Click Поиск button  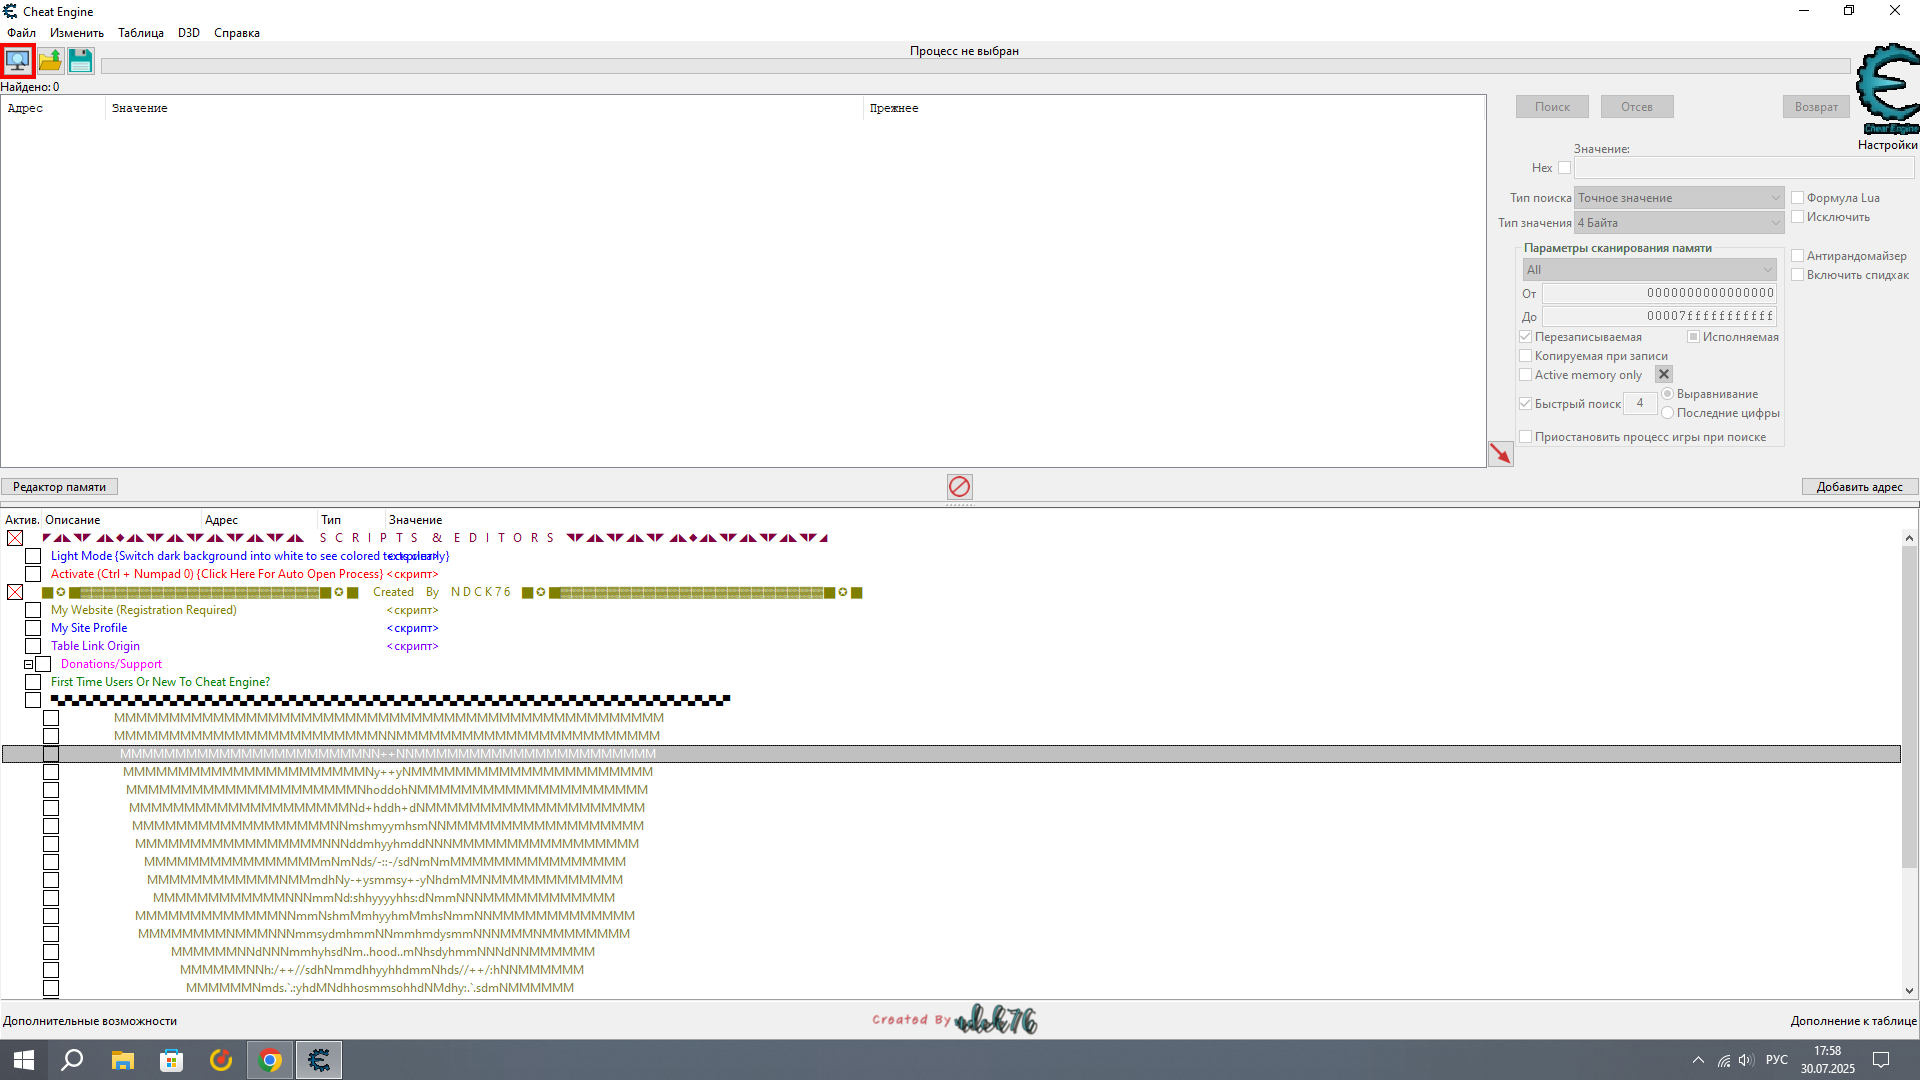[x=1552, y=107]
